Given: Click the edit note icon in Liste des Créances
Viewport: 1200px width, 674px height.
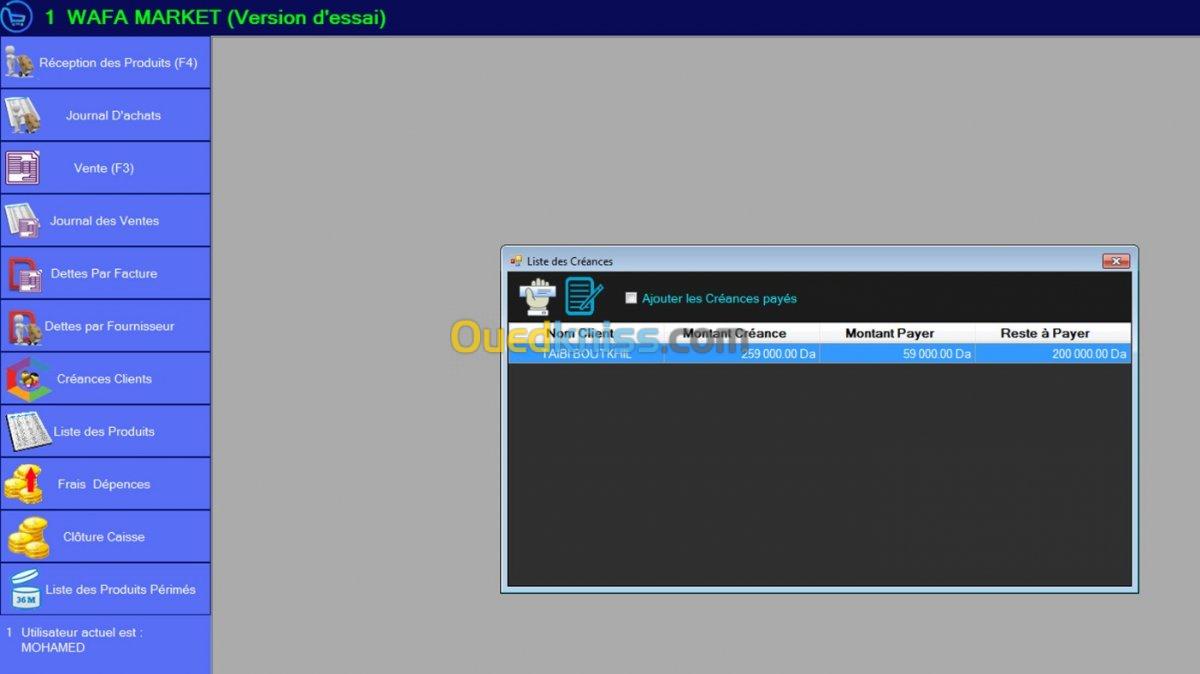Looking at the screenshot, I should 584,297.
